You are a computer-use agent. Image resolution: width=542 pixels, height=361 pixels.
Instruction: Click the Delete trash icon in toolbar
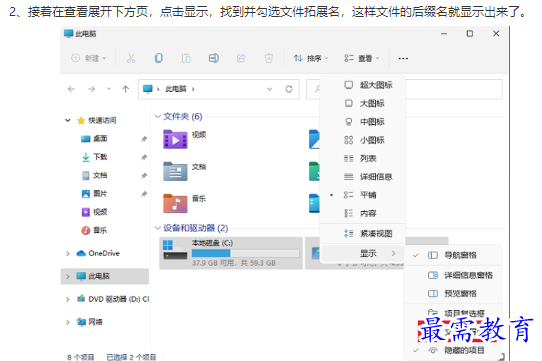coord(269,58)
